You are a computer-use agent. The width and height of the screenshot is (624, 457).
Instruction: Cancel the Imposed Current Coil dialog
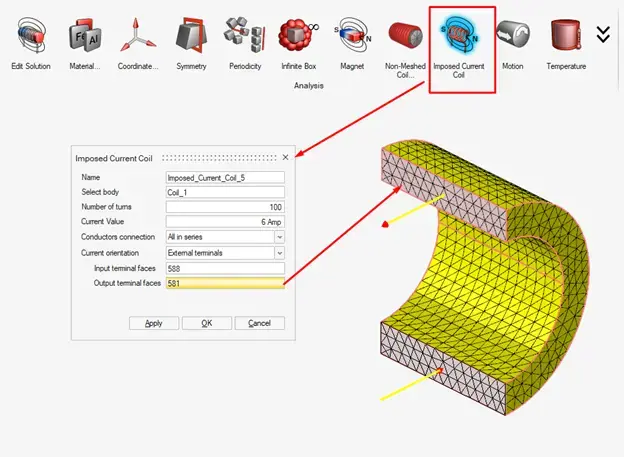pos(259,323)
